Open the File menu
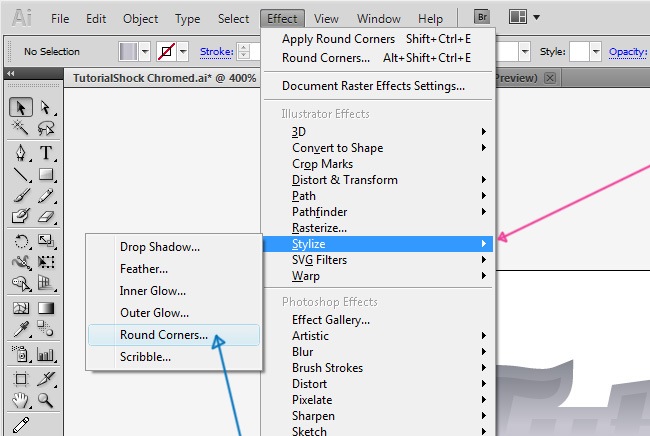Image resolution: width=650 pixels, height=436 pixels. point(60,19)
